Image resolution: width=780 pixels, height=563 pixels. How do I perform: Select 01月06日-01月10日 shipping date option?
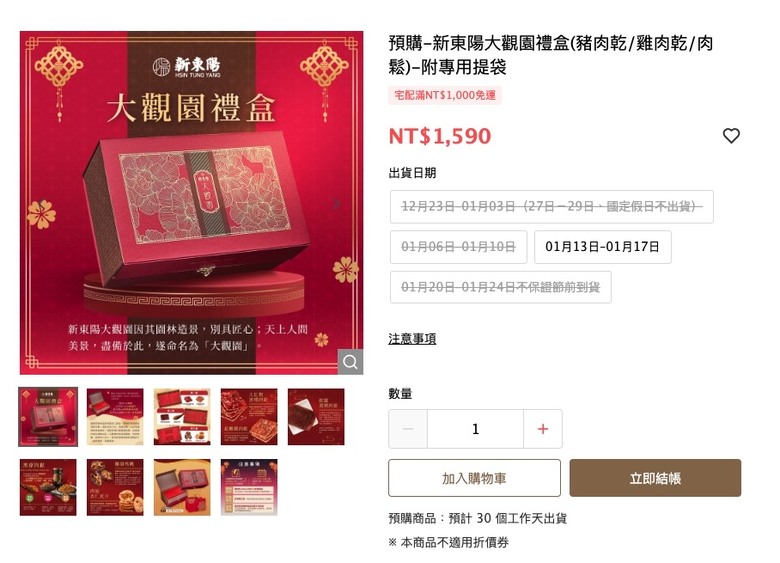[458, 247]
